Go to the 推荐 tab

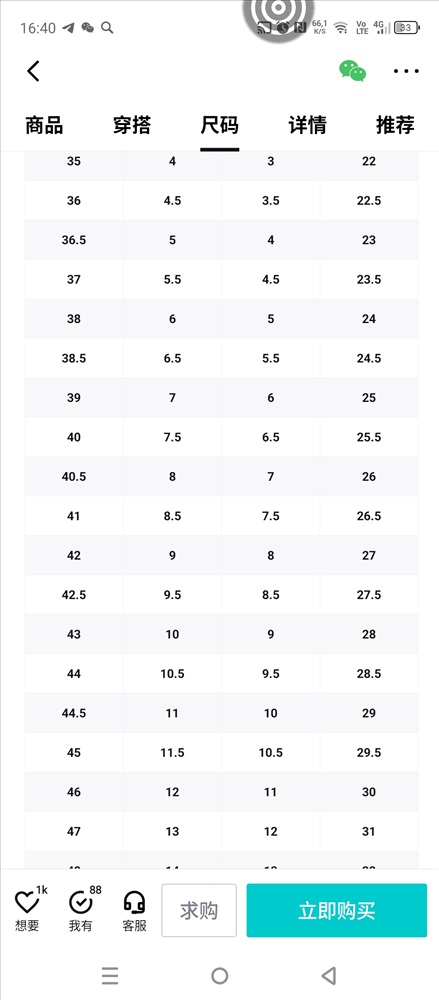coord(395,125)
